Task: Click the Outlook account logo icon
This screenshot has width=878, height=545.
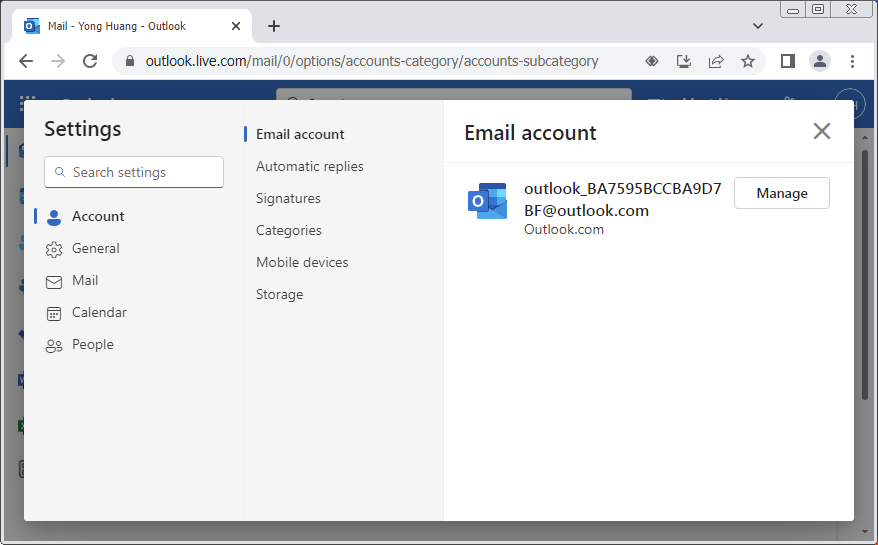Action: [x=487, y=201]
